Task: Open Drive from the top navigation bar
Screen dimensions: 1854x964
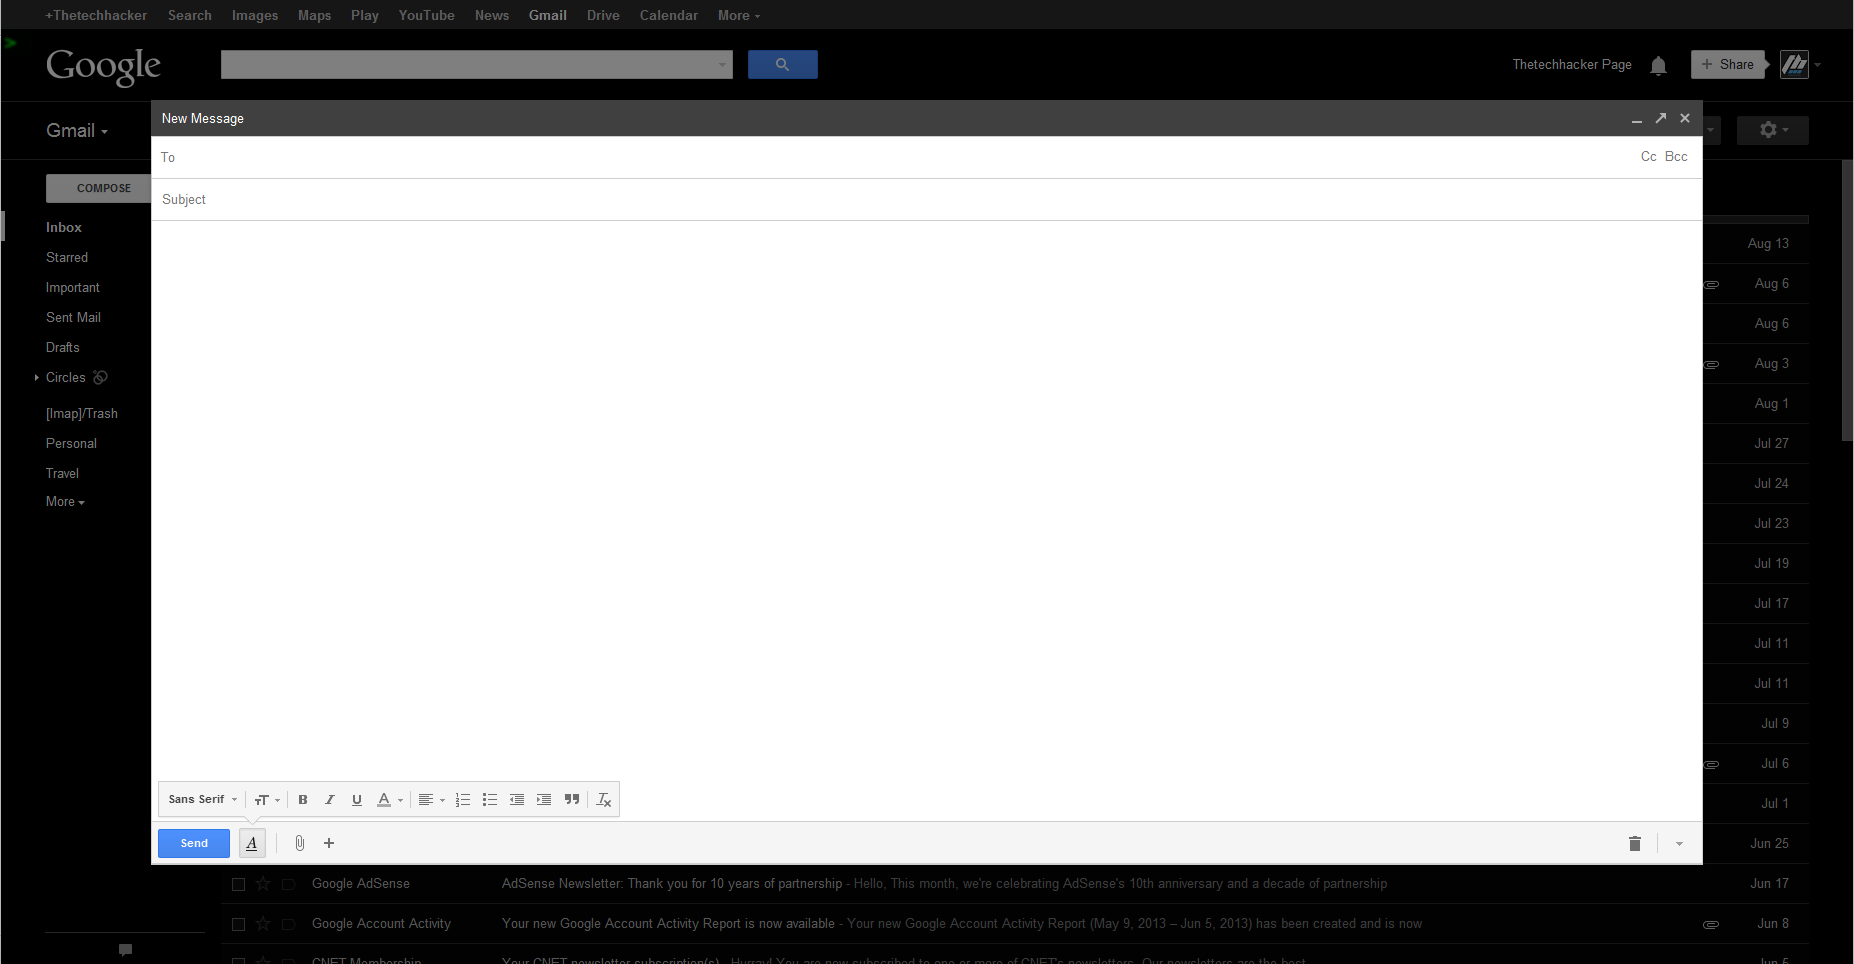Action: point(602,15)
